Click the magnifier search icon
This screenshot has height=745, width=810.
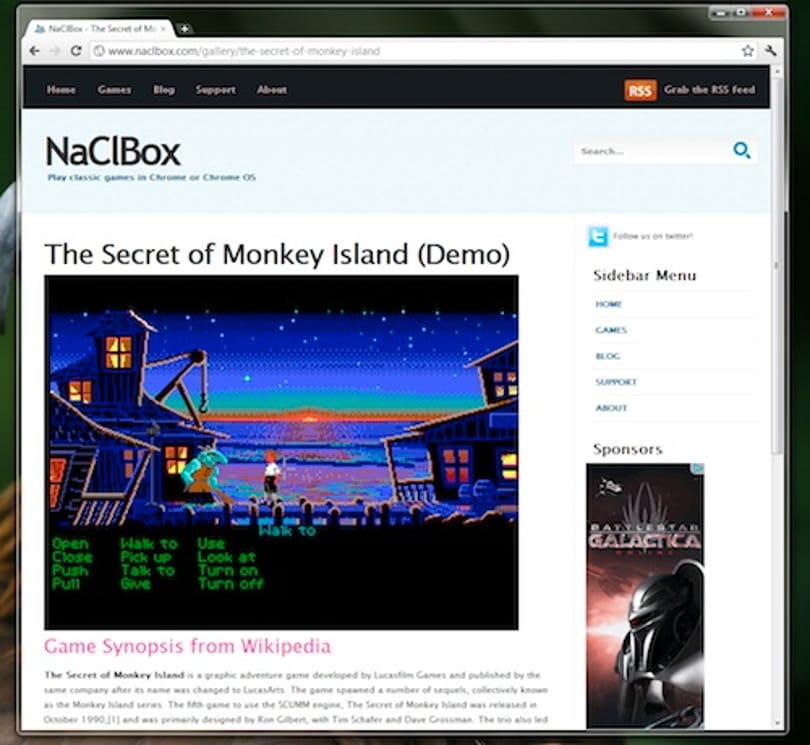tap(742, 150)
